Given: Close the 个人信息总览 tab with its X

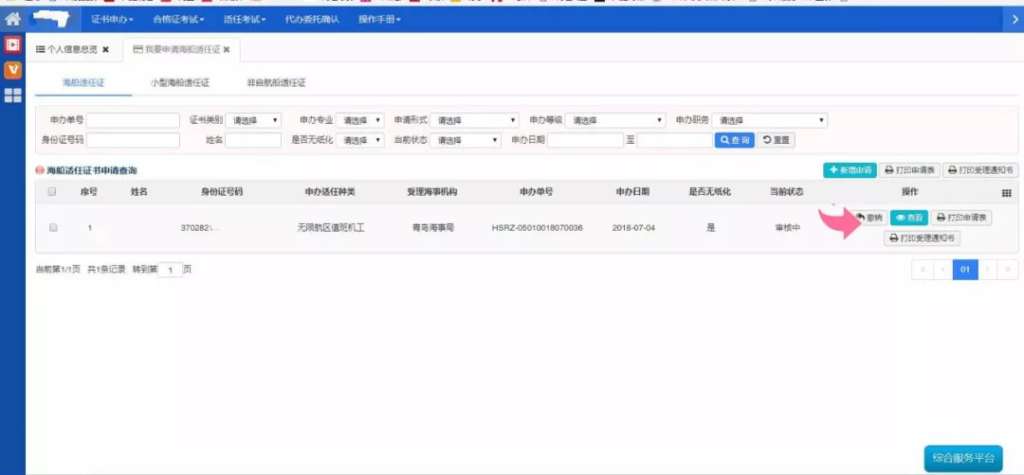Looking at the screenshot, I should click(x=106, y=50).
